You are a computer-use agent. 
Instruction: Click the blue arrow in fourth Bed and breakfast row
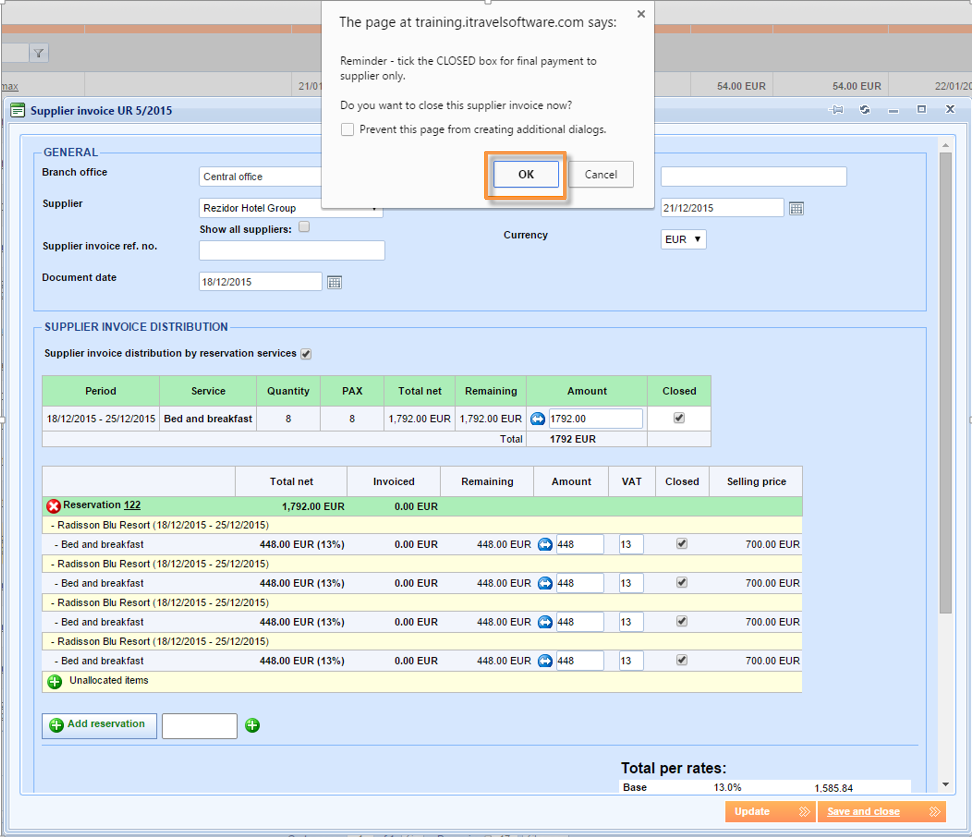[x=545, y=661]
